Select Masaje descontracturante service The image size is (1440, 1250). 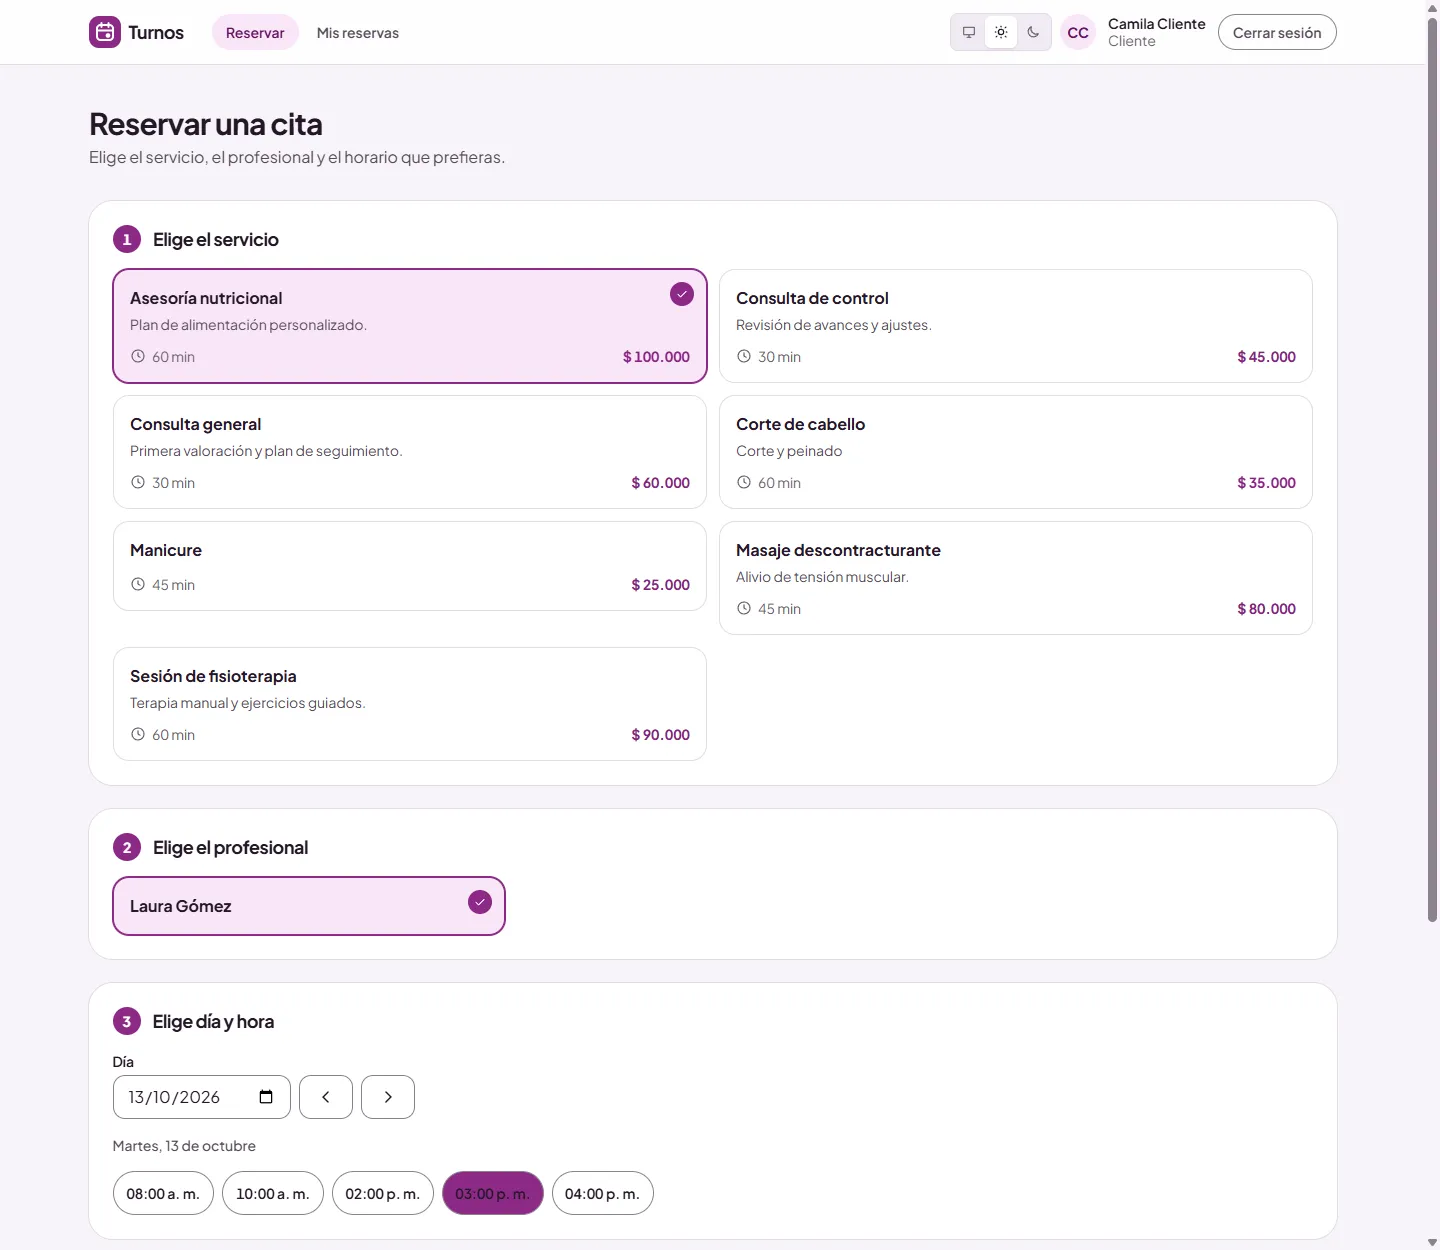pos(1016,578)
